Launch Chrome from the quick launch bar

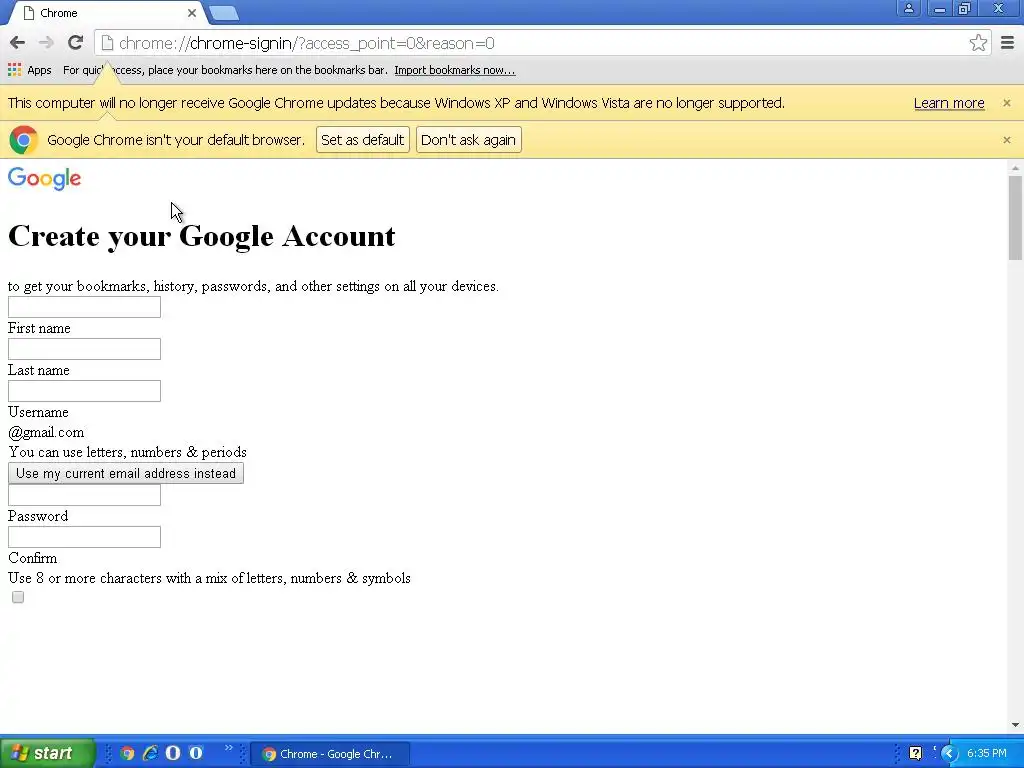click(x=127, y=753)
